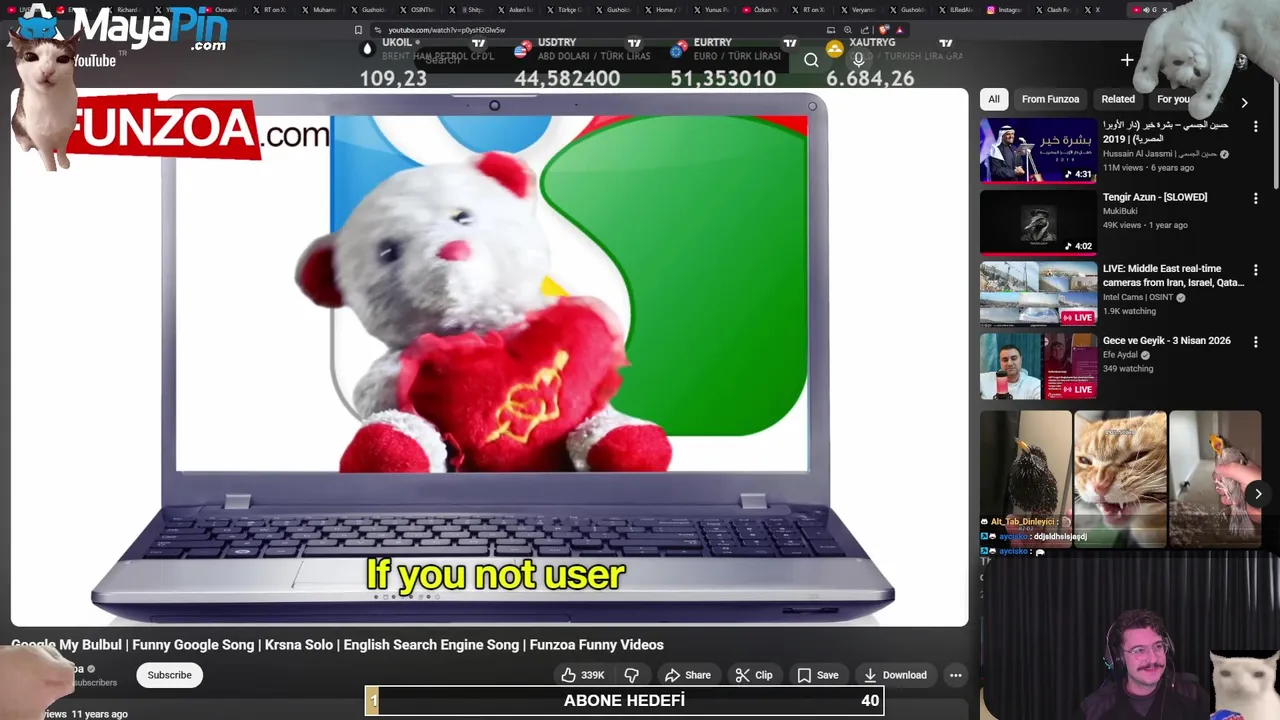Click the video player to pause playback
This screenshot has width=1280, height=720.
[490, 357]
